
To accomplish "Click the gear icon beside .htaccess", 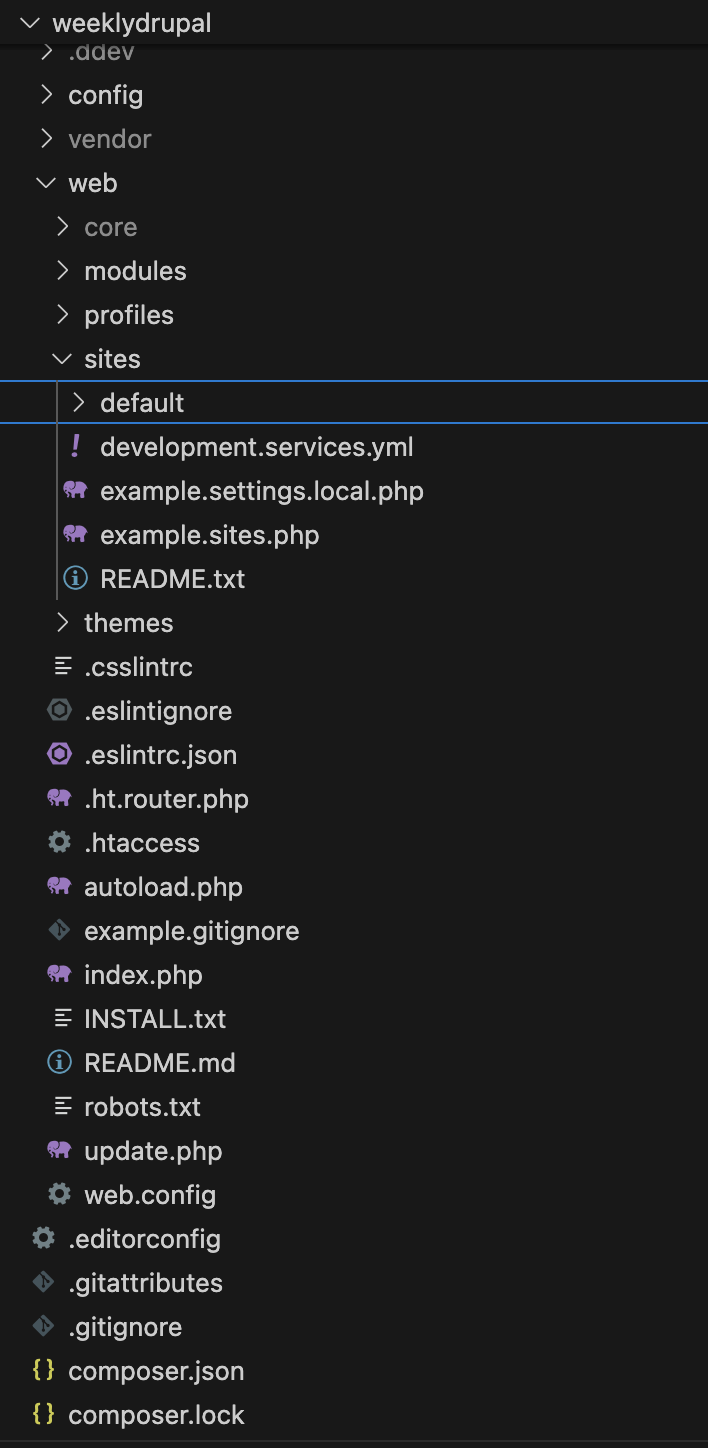I will point(59,843).
